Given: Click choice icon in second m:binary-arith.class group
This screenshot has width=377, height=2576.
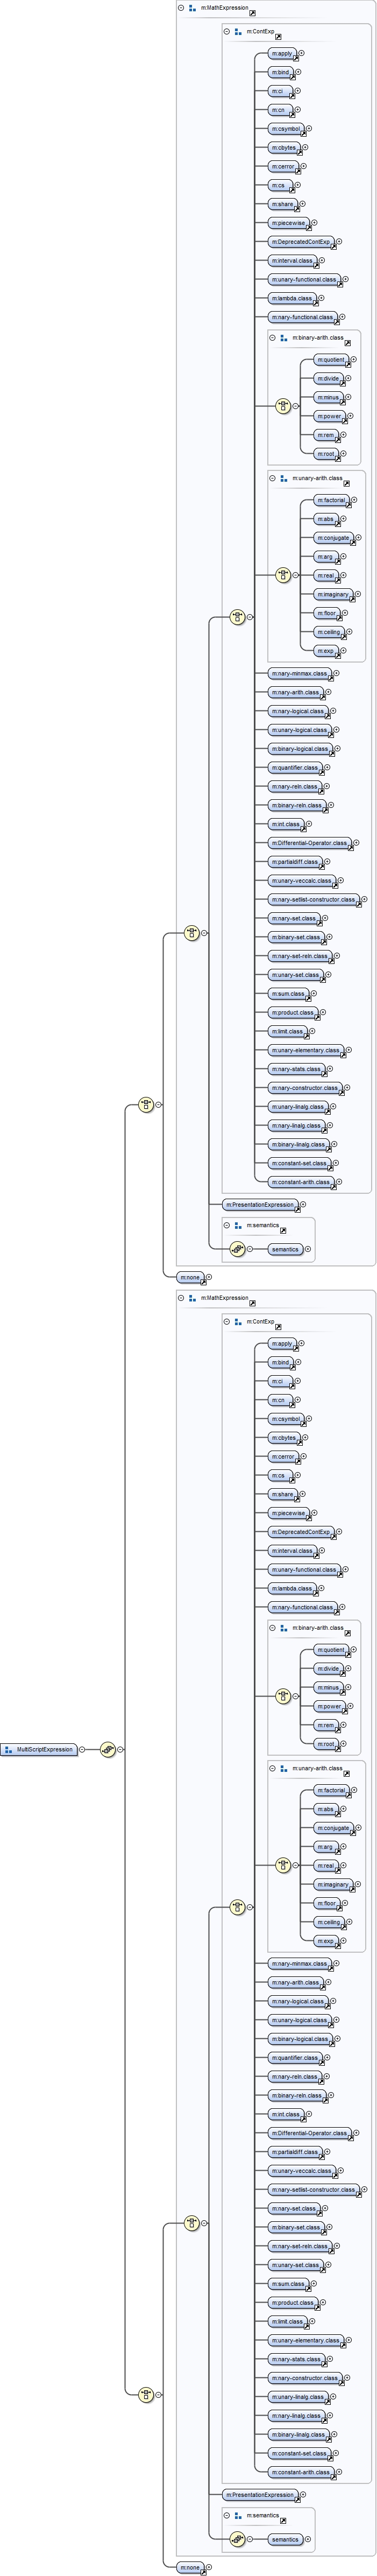Looking at the screenshot, I should click(x=283, y=1696).
